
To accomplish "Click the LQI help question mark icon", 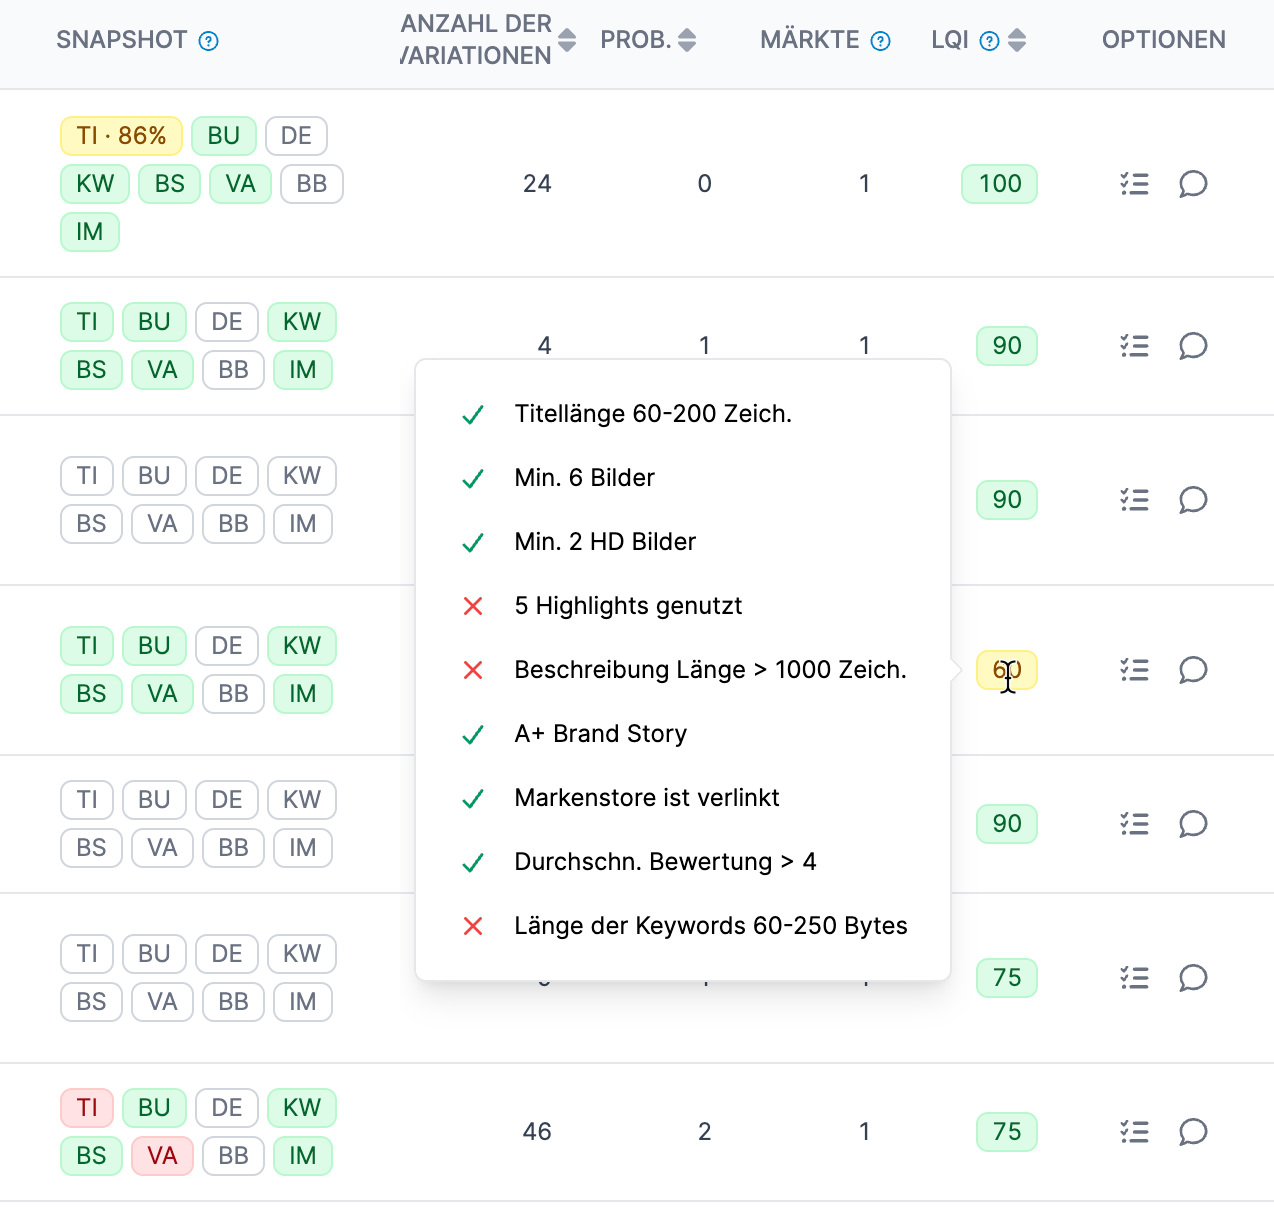I will [989, 41].
